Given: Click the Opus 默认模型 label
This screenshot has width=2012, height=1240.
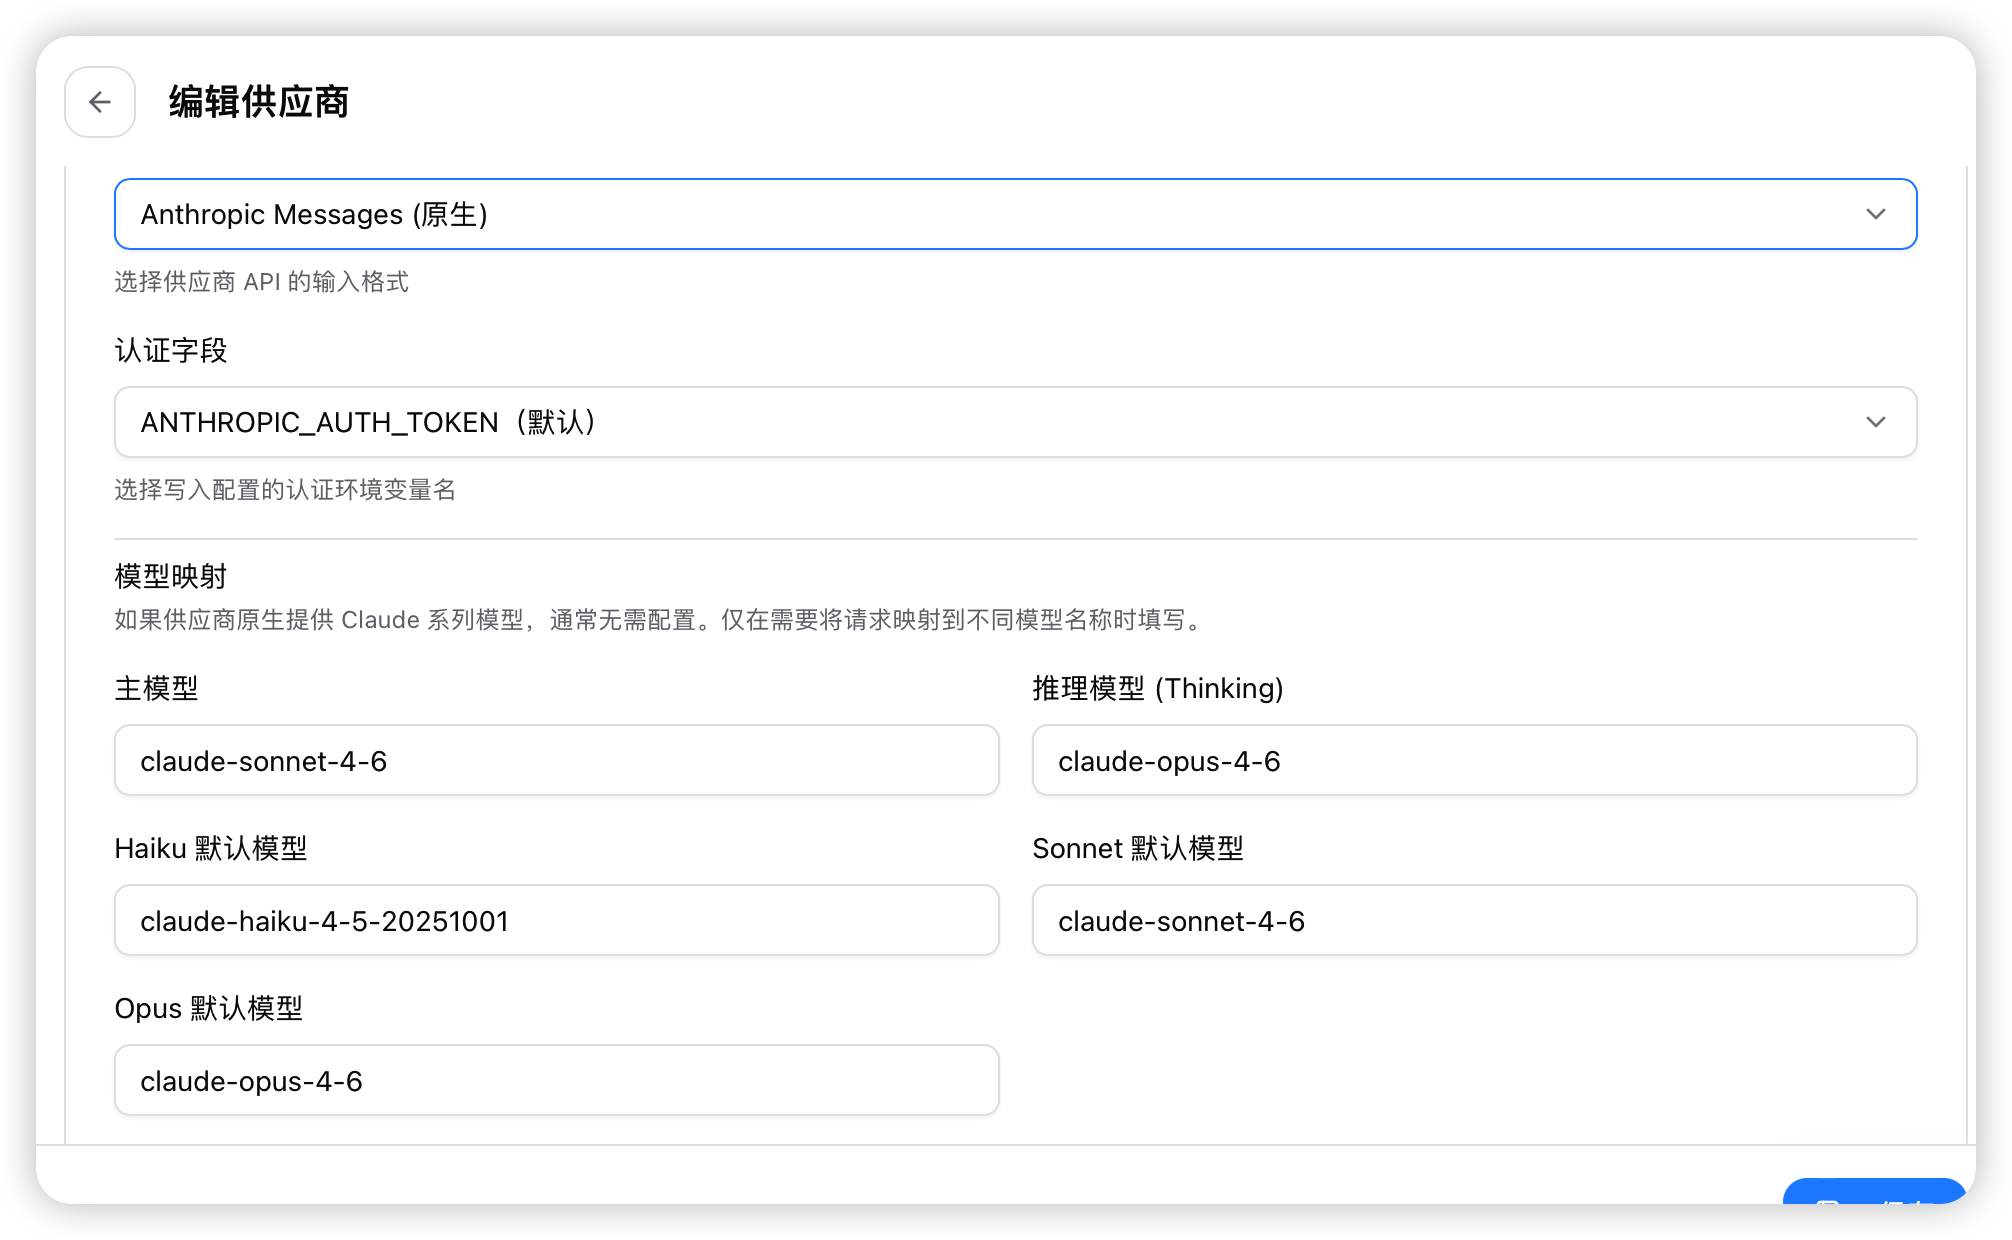Looking at the screenshot, I should (209, 1008).
